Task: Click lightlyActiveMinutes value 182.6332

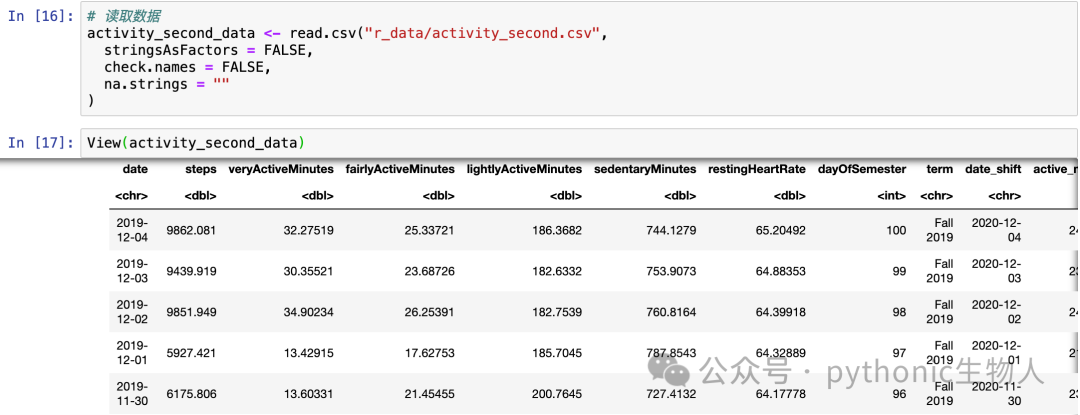Action: point(557,271)
